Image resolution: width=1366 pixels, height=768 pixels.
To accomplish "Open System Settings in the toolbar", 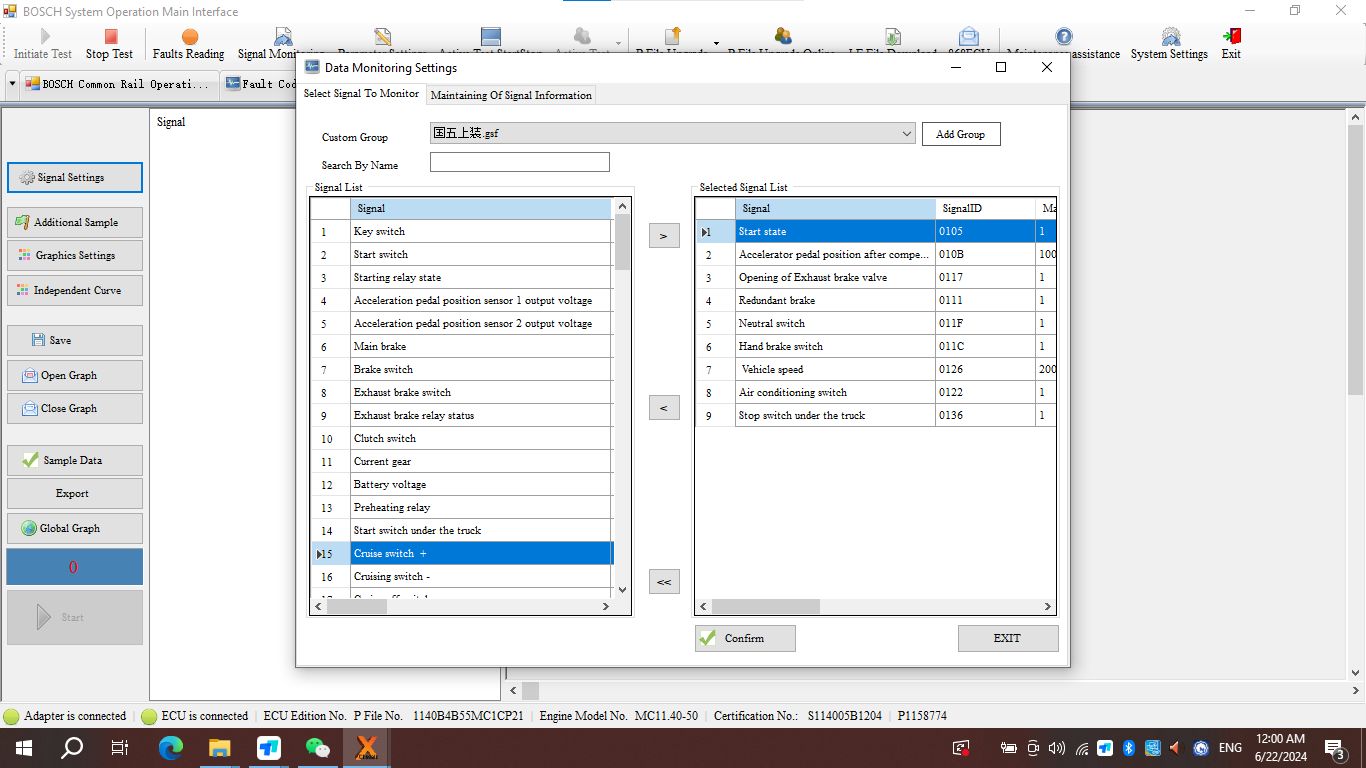I will pyautogui.click(x=1169, y=44).
